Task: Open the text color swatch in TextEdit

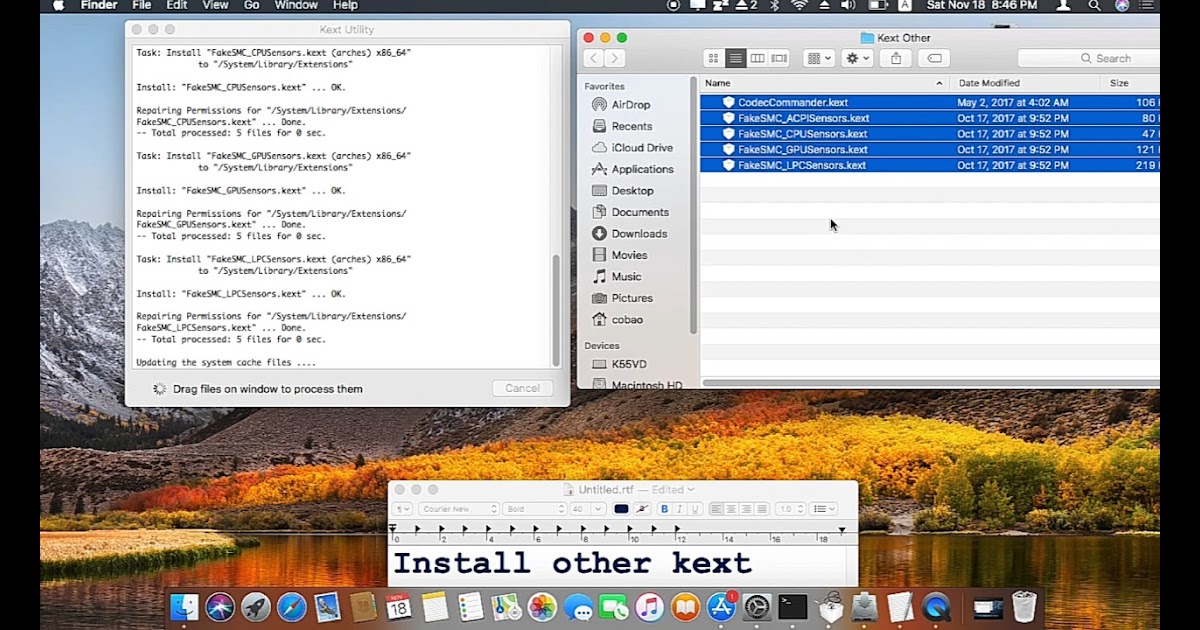Action: click(621, 509)
